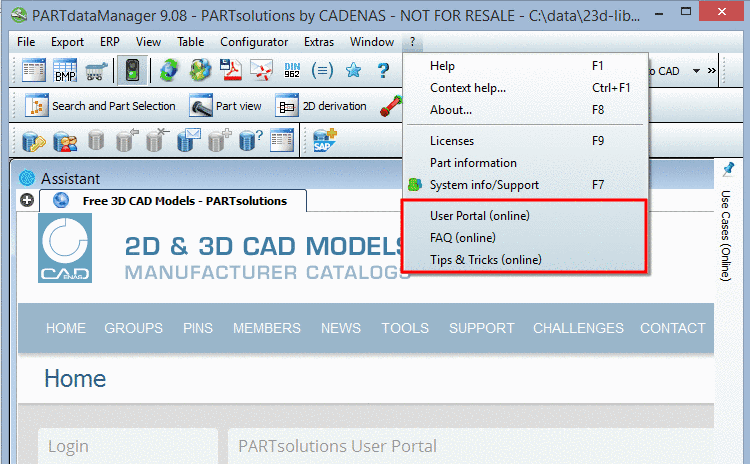
Task: Click the database with back arrow icon
Action: coord(127,141)
